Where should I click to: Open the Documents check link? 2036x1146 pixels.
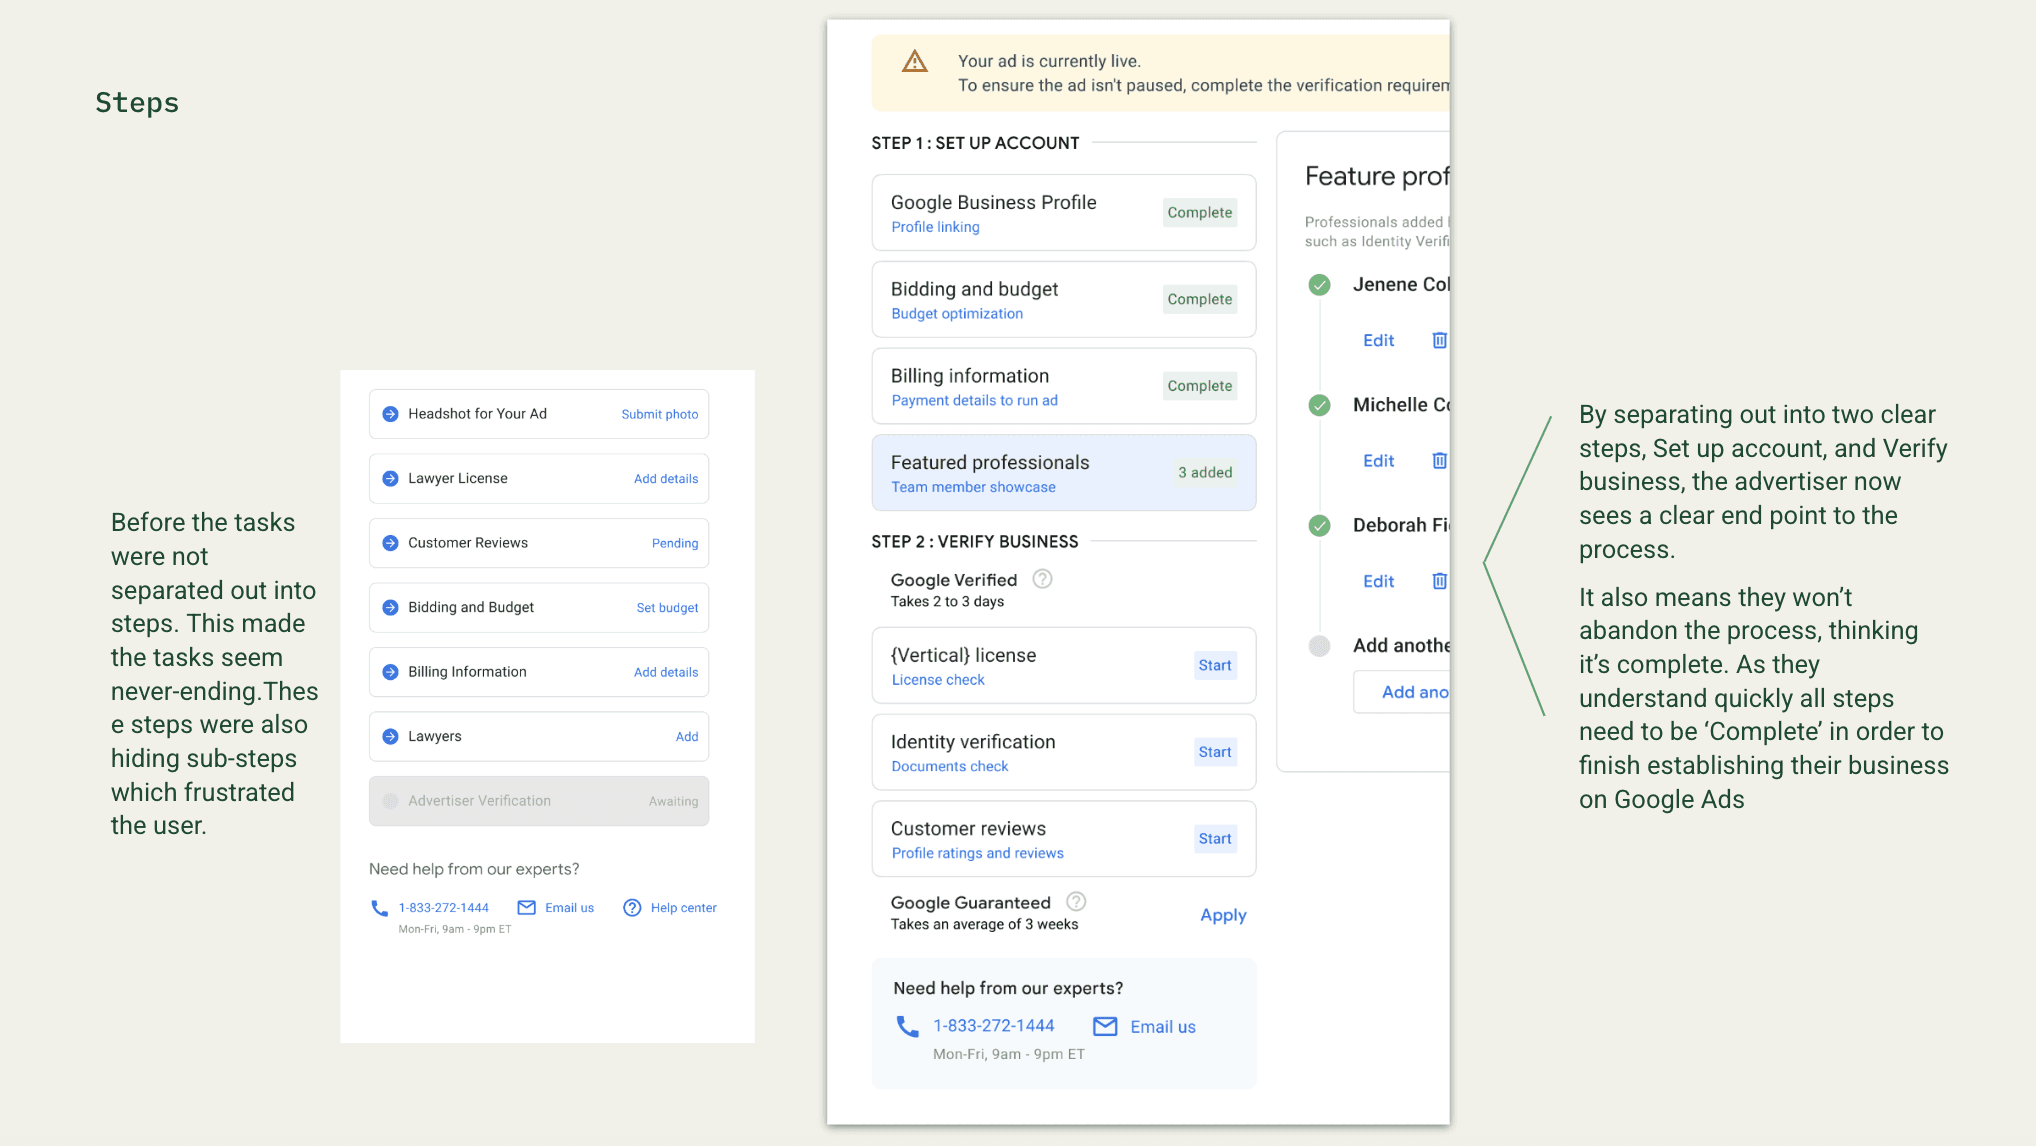pyautogui.click(x=949, y=766)
